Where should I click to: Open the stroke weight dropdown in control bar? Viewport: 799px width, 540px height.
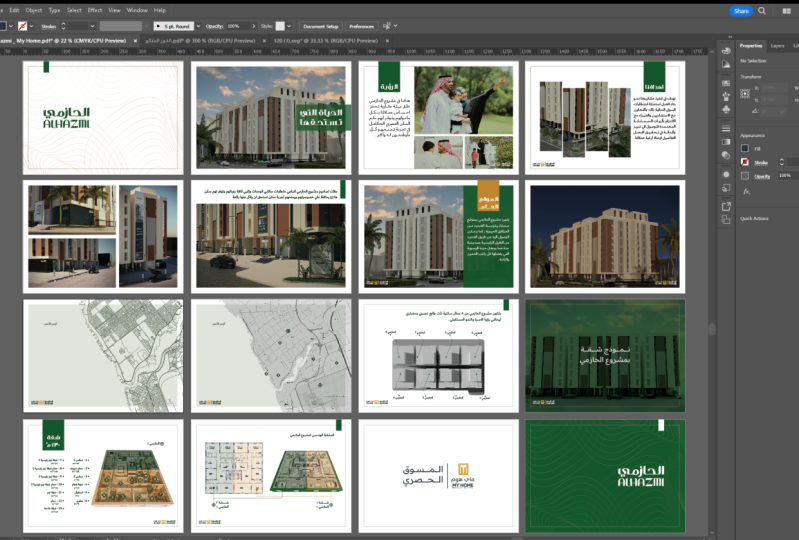(x=92, y=26)
